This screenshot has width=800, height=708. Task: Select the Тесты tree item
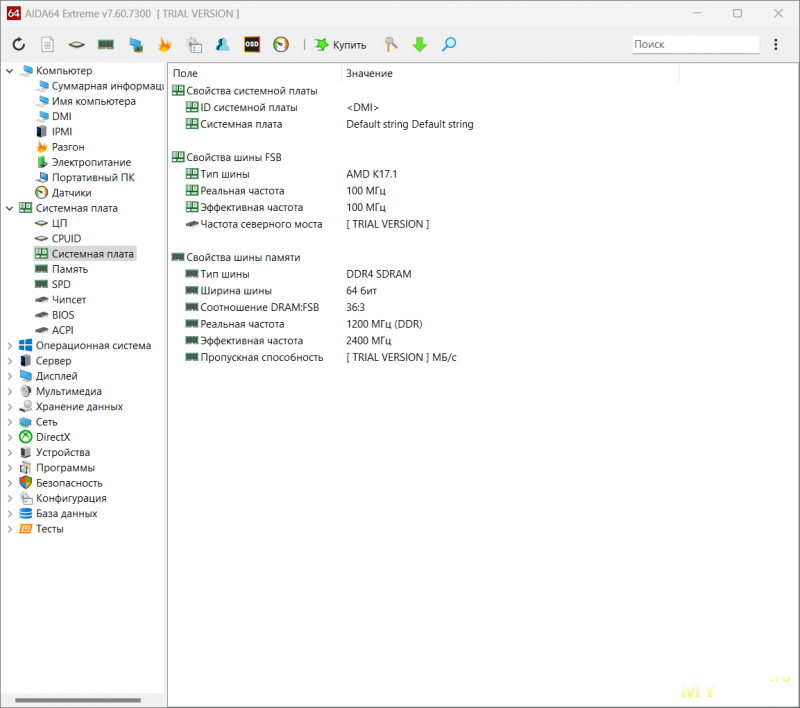[x=41, y=529]
